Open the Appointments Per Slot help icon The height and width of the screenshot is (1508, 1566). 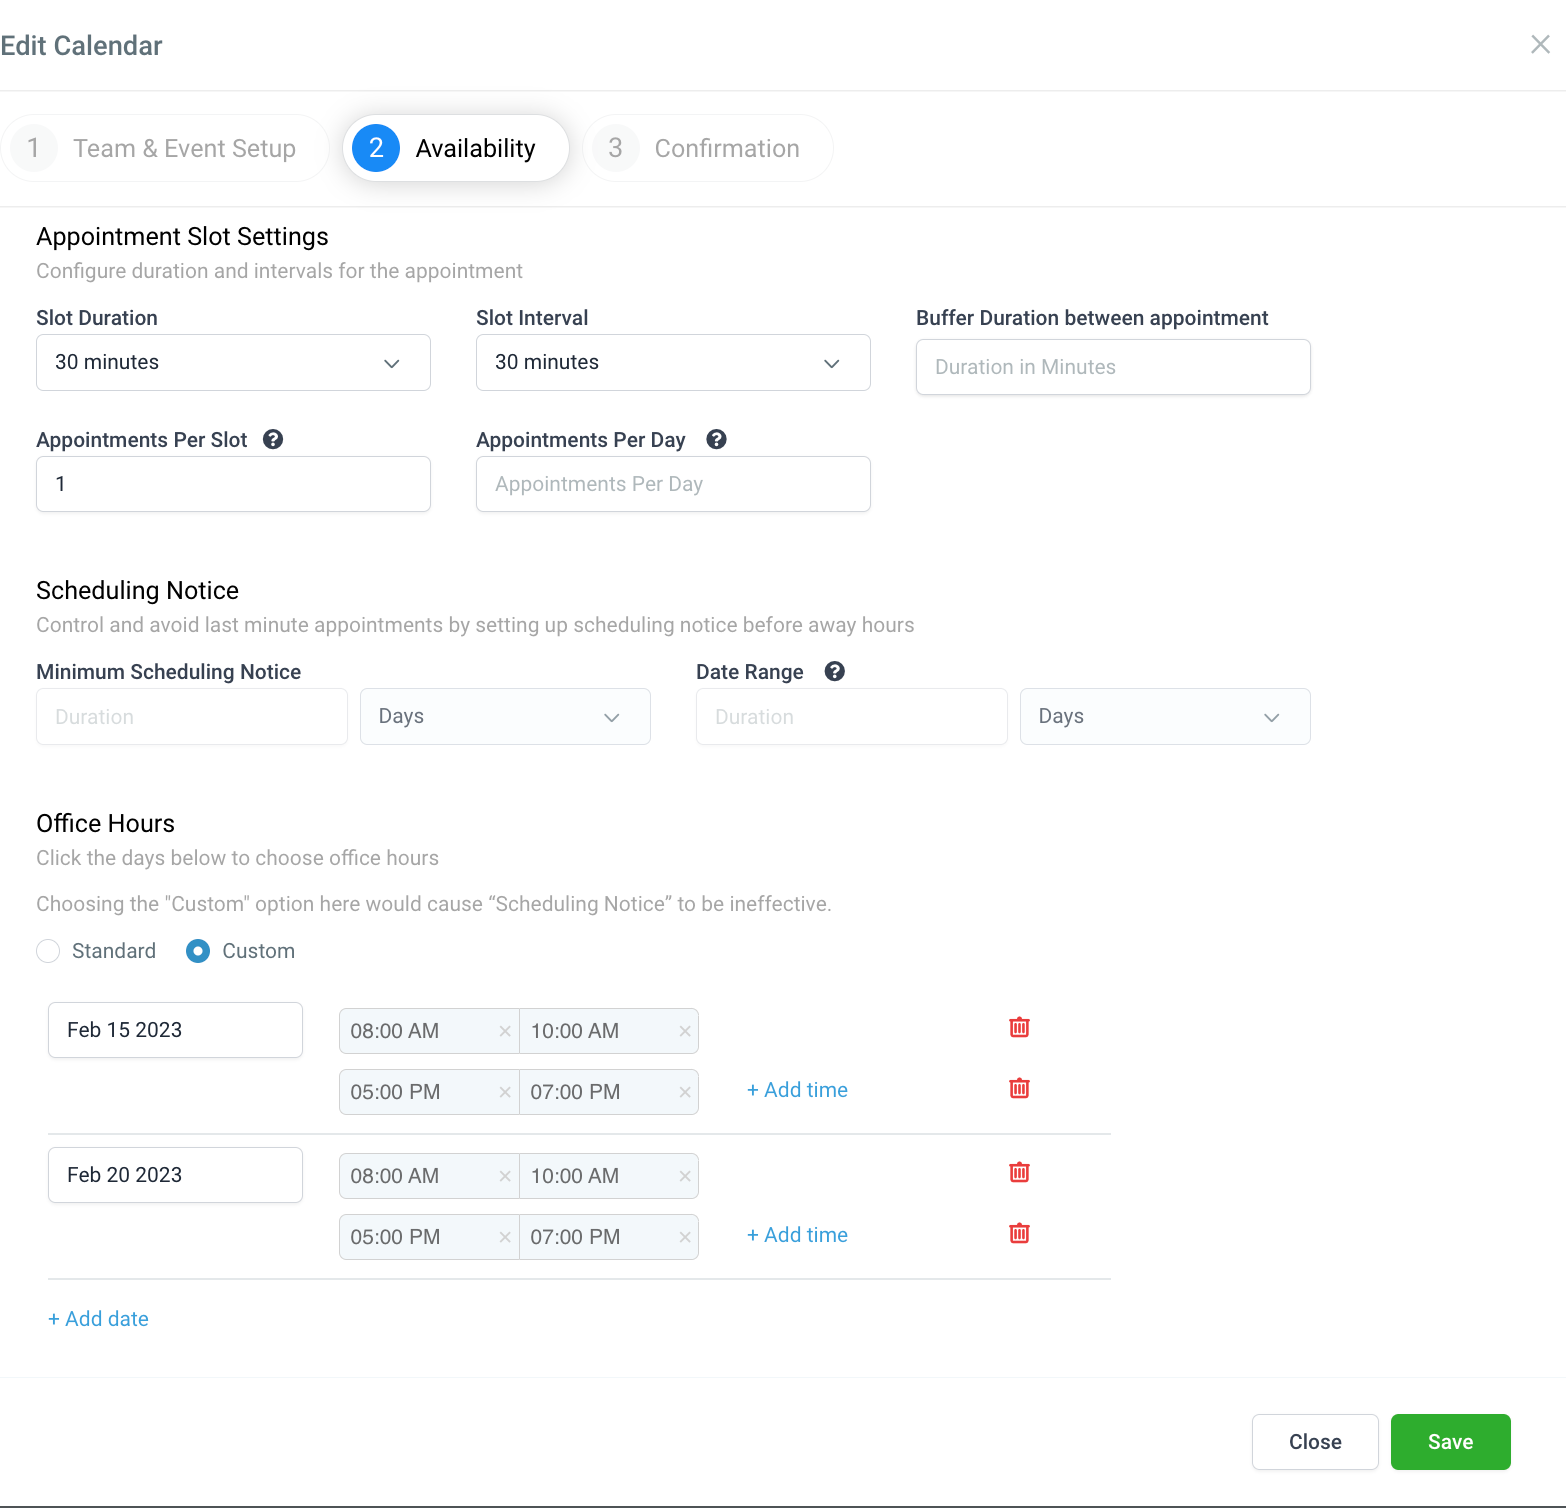coord(273,439)
